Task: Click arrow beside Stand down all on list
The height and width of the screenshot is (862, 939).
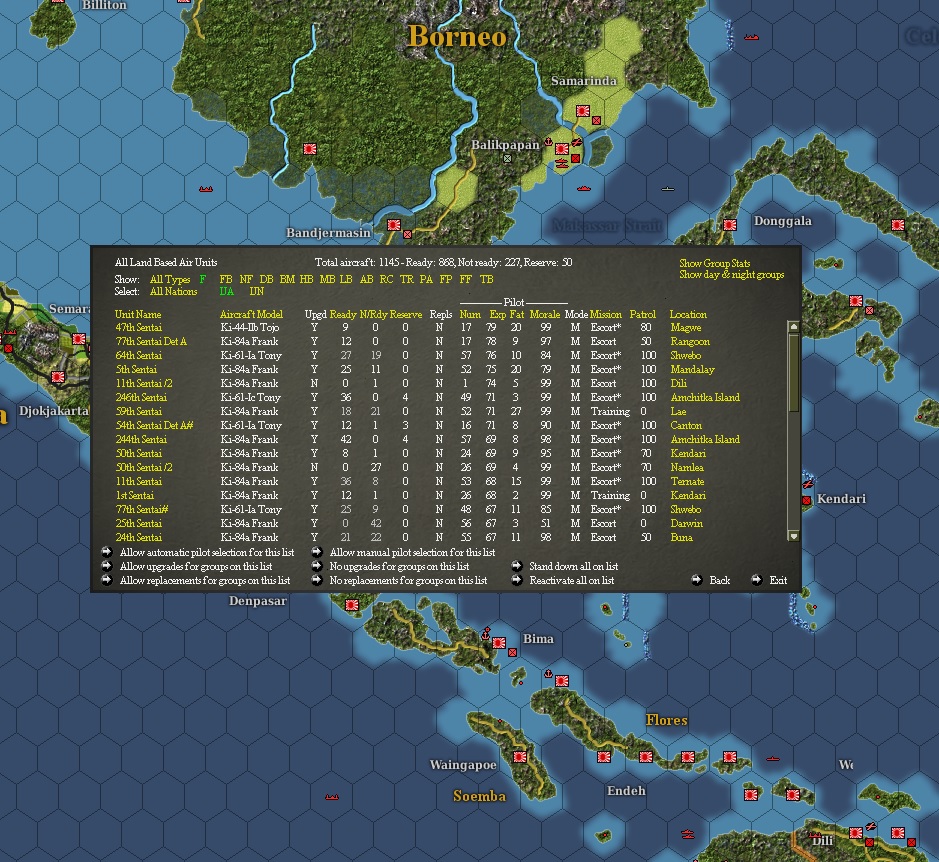Action: pos(517,565)
